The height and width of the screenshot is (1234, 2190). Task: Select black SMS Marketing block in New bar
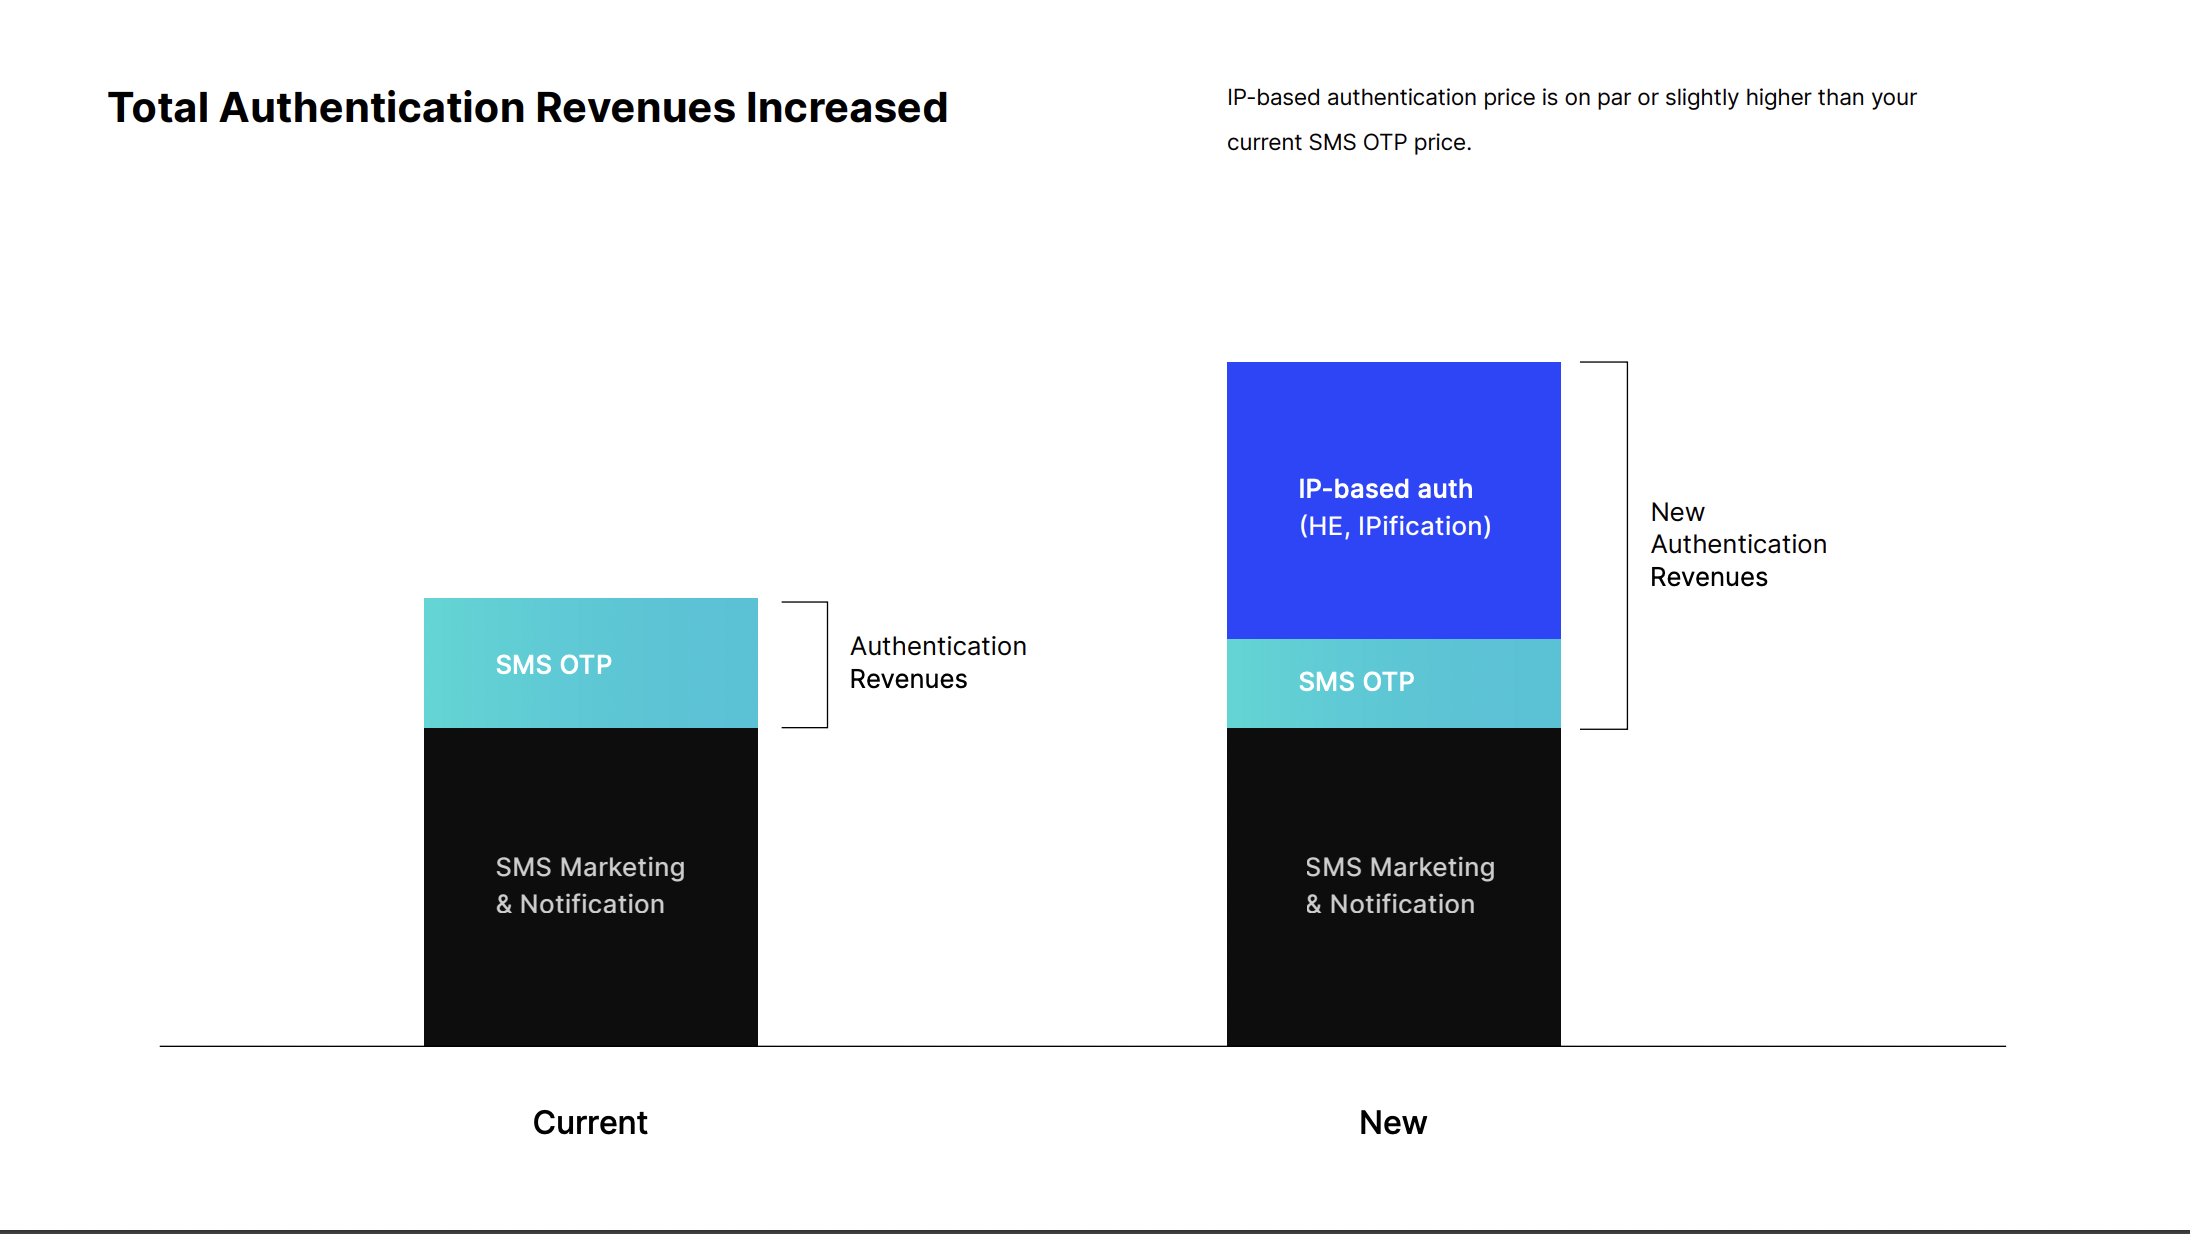click(1393, 887)
